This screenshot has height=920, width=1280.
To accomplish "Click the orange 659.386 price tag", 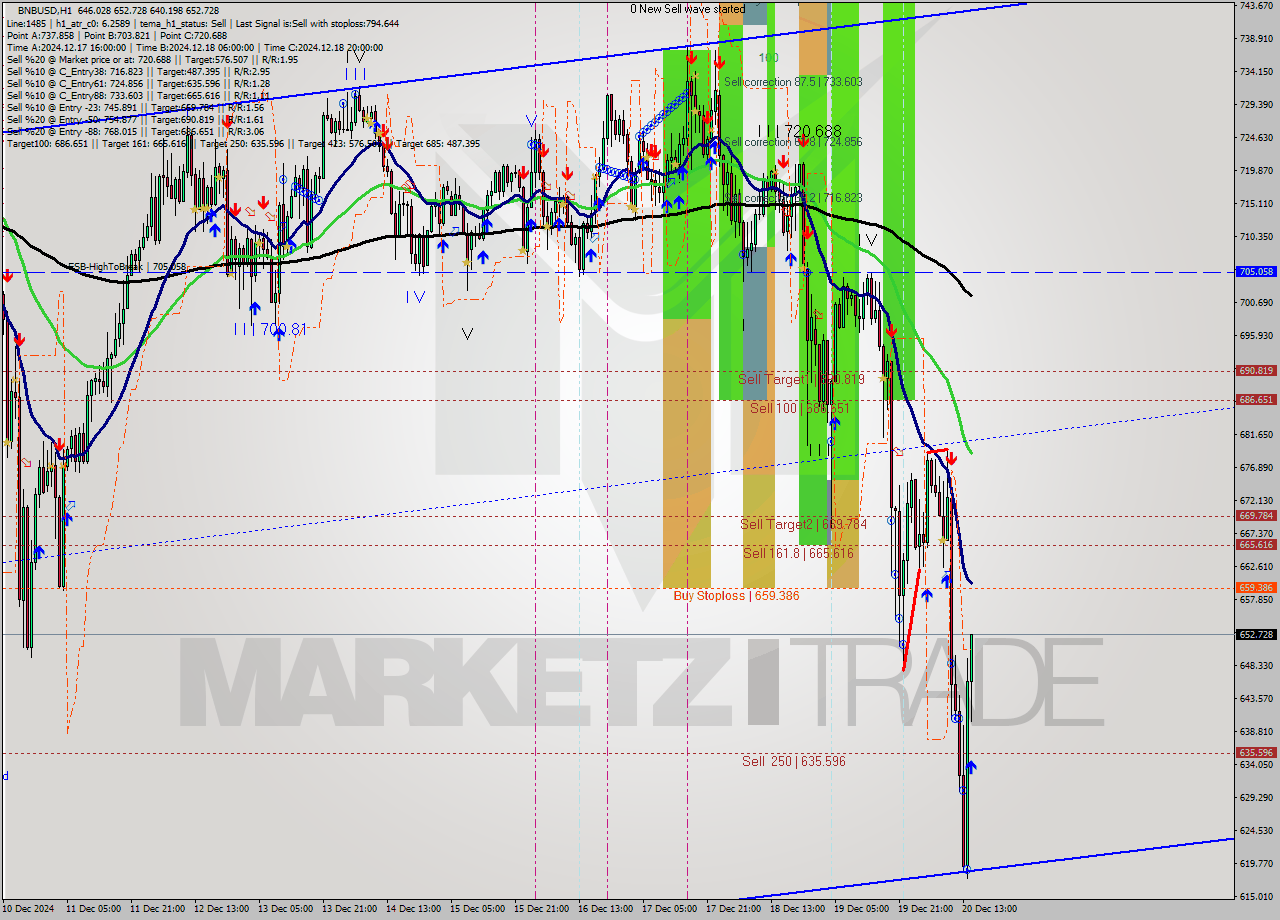I will pos(1256,588).
